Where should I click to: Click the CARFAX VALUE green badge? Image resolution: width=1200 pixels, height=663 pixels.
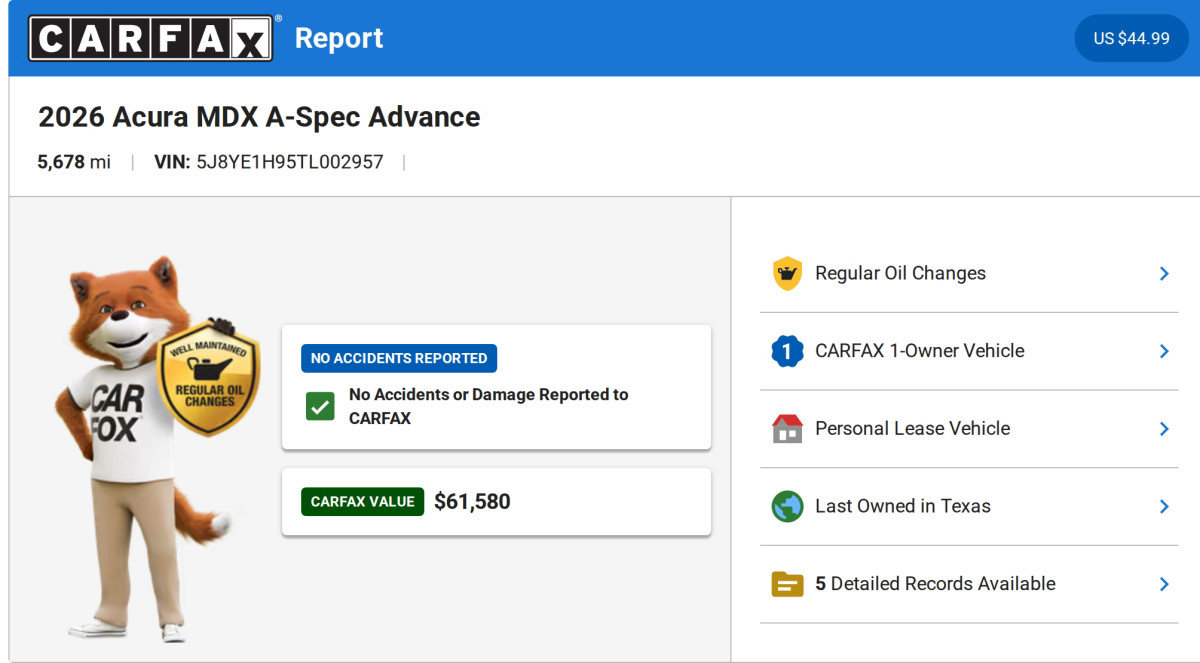coord(362,502)
